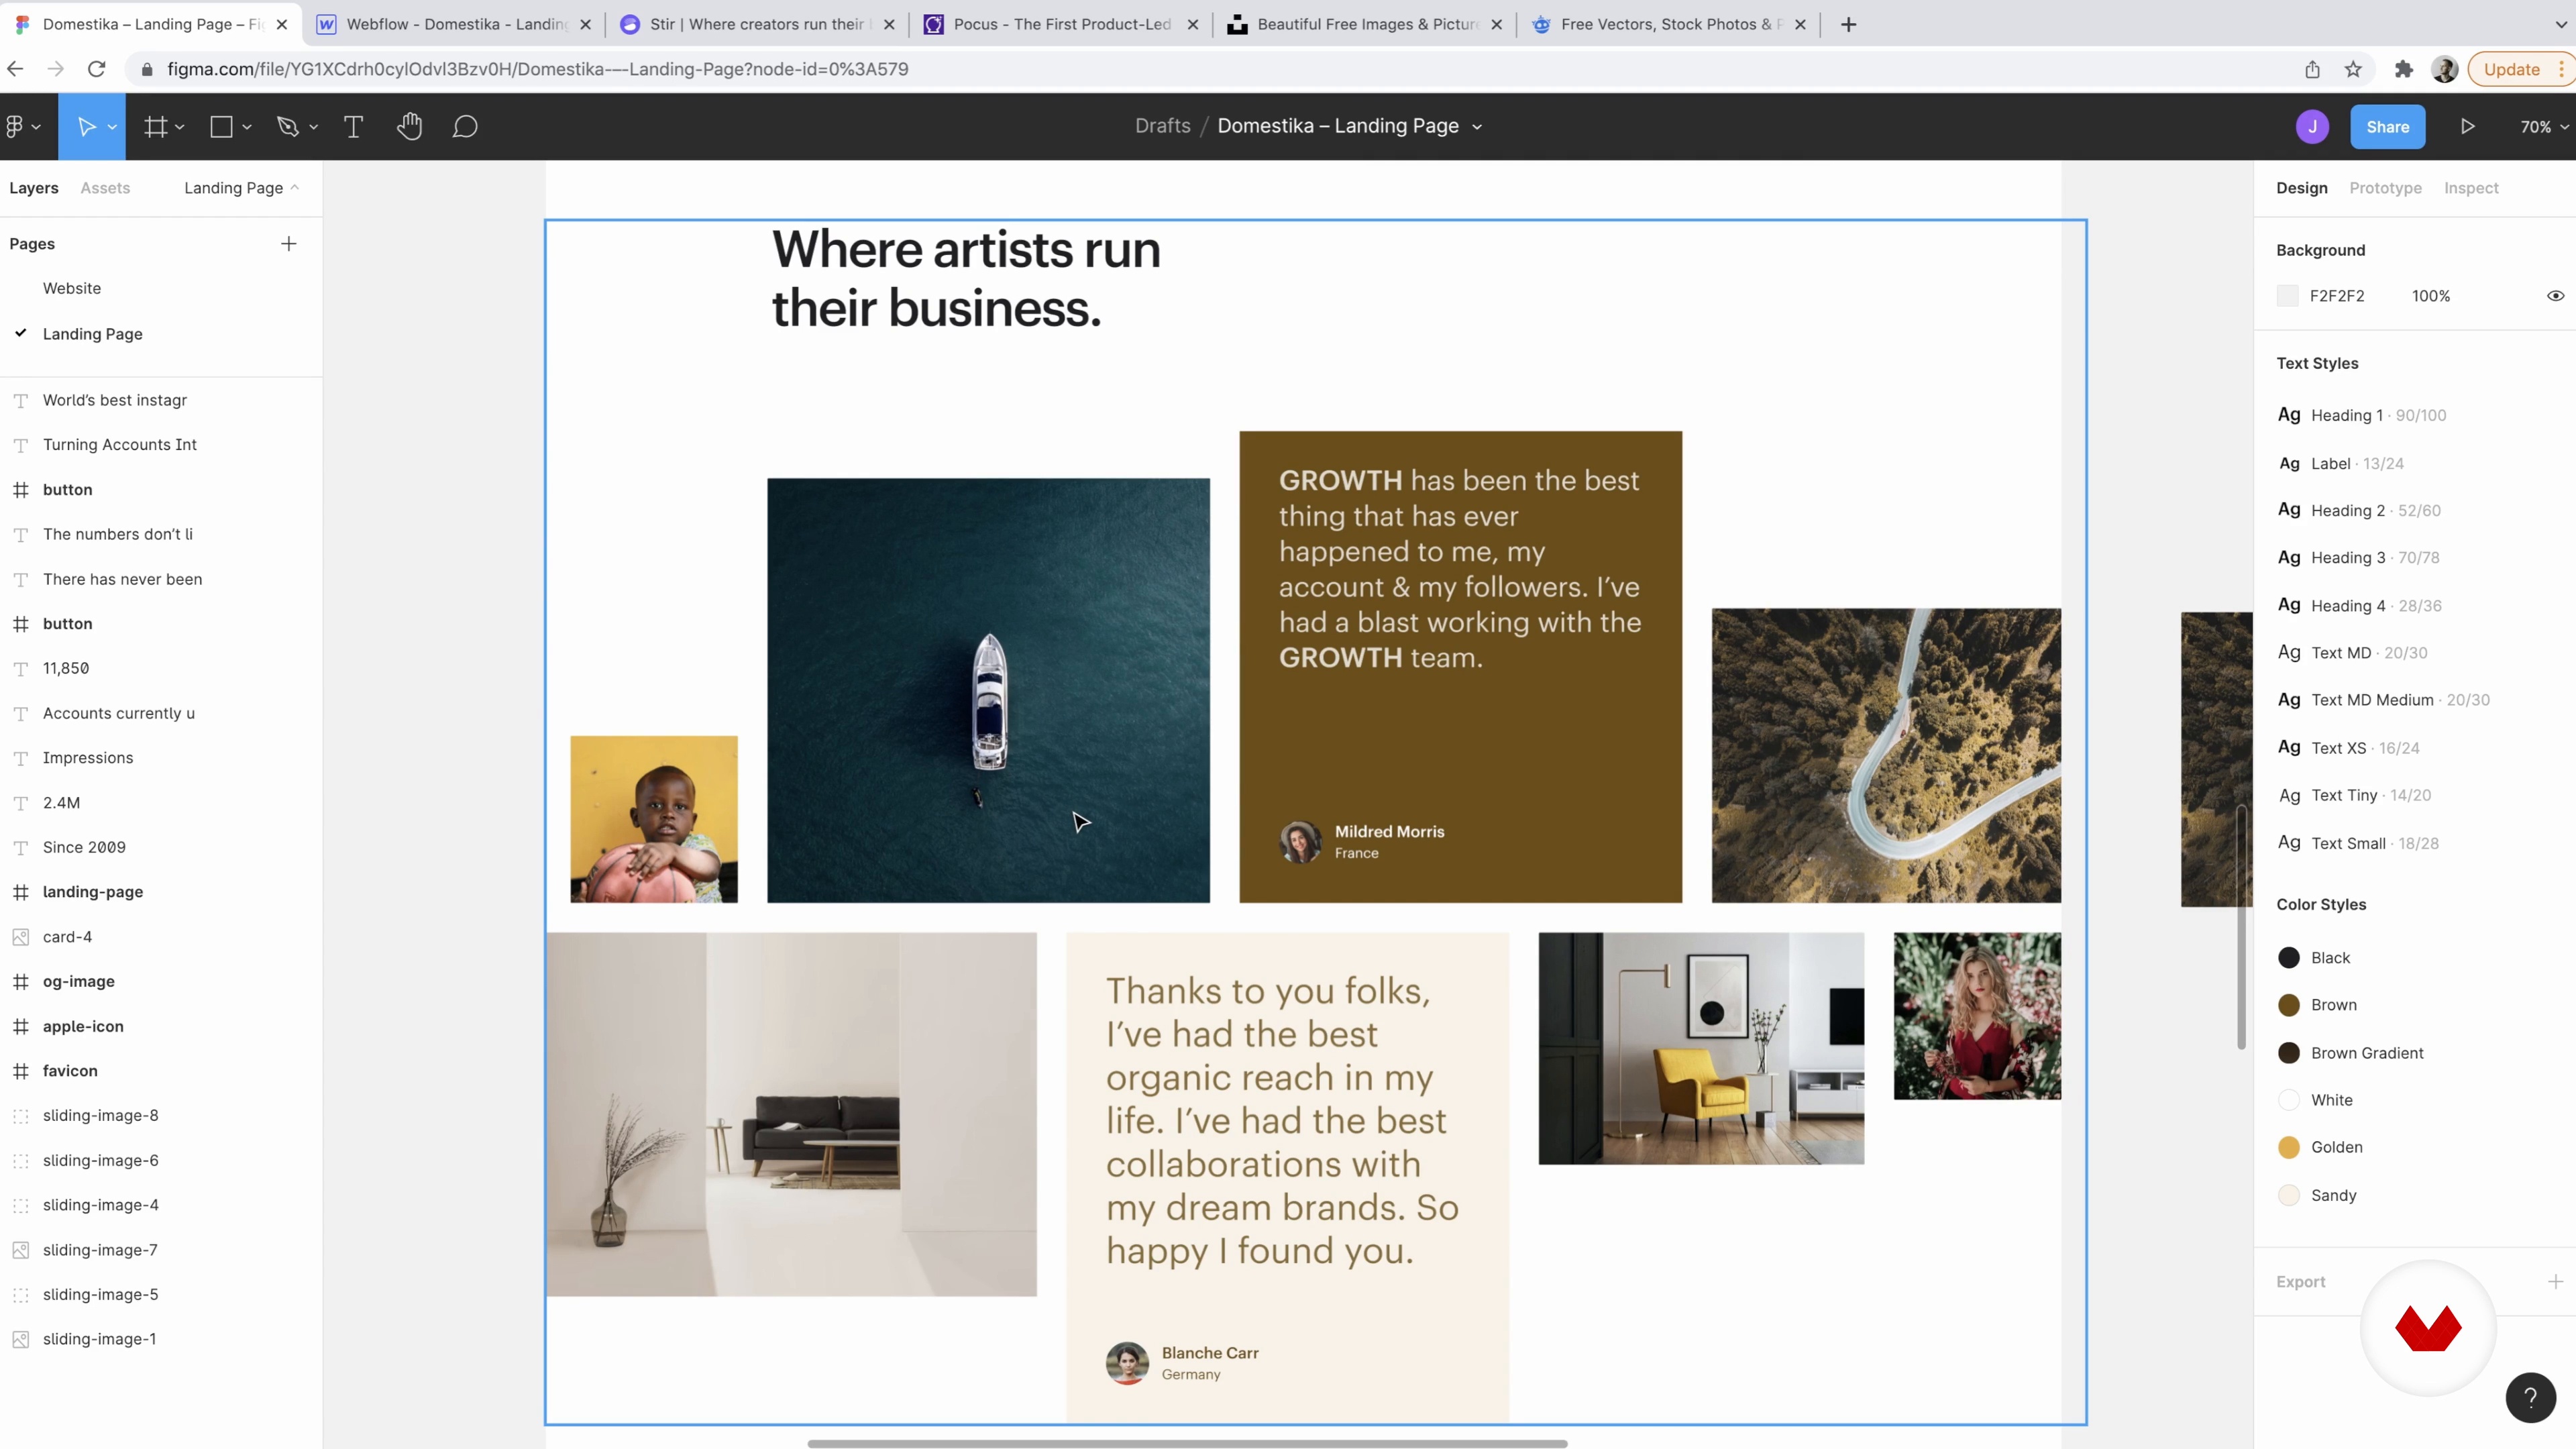
Task: Collapse the Landing Page pages list
Action: pos(241,188)
